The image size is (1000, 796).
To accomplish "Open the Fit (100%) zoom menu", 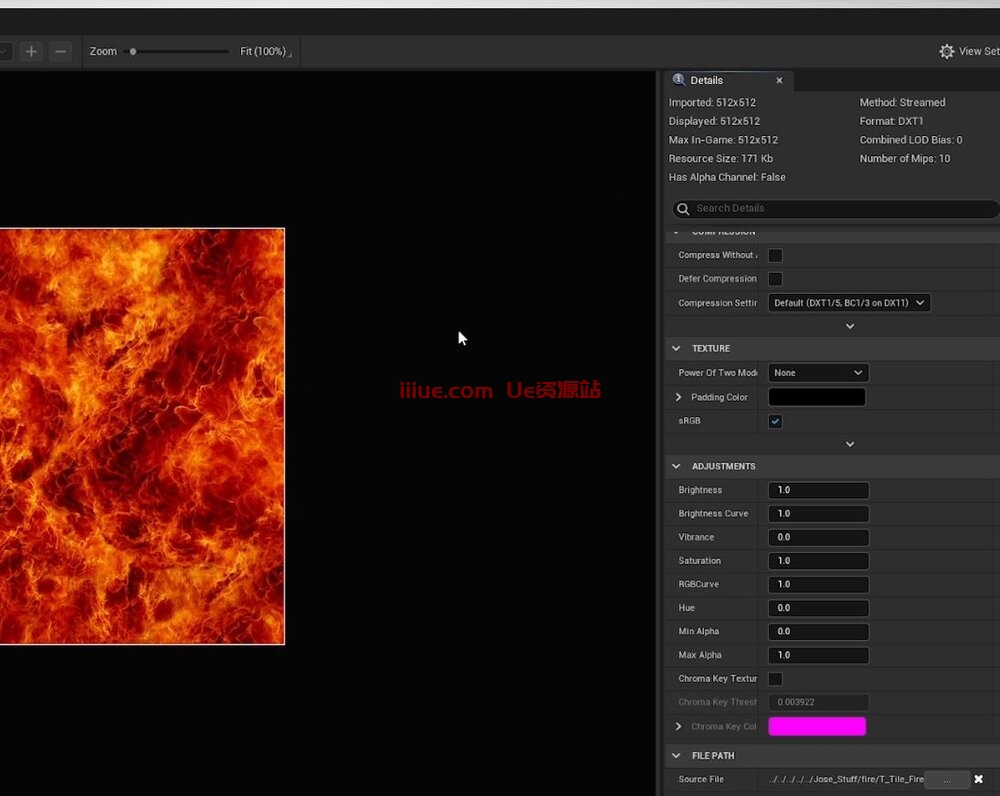I will [x=265, y=51].
